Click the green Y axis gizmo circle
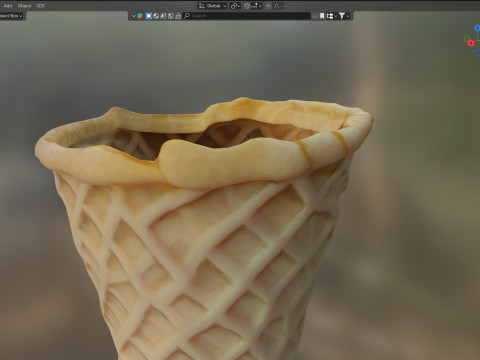The width and height of the screenshot is (480, 360). point(467,39)
